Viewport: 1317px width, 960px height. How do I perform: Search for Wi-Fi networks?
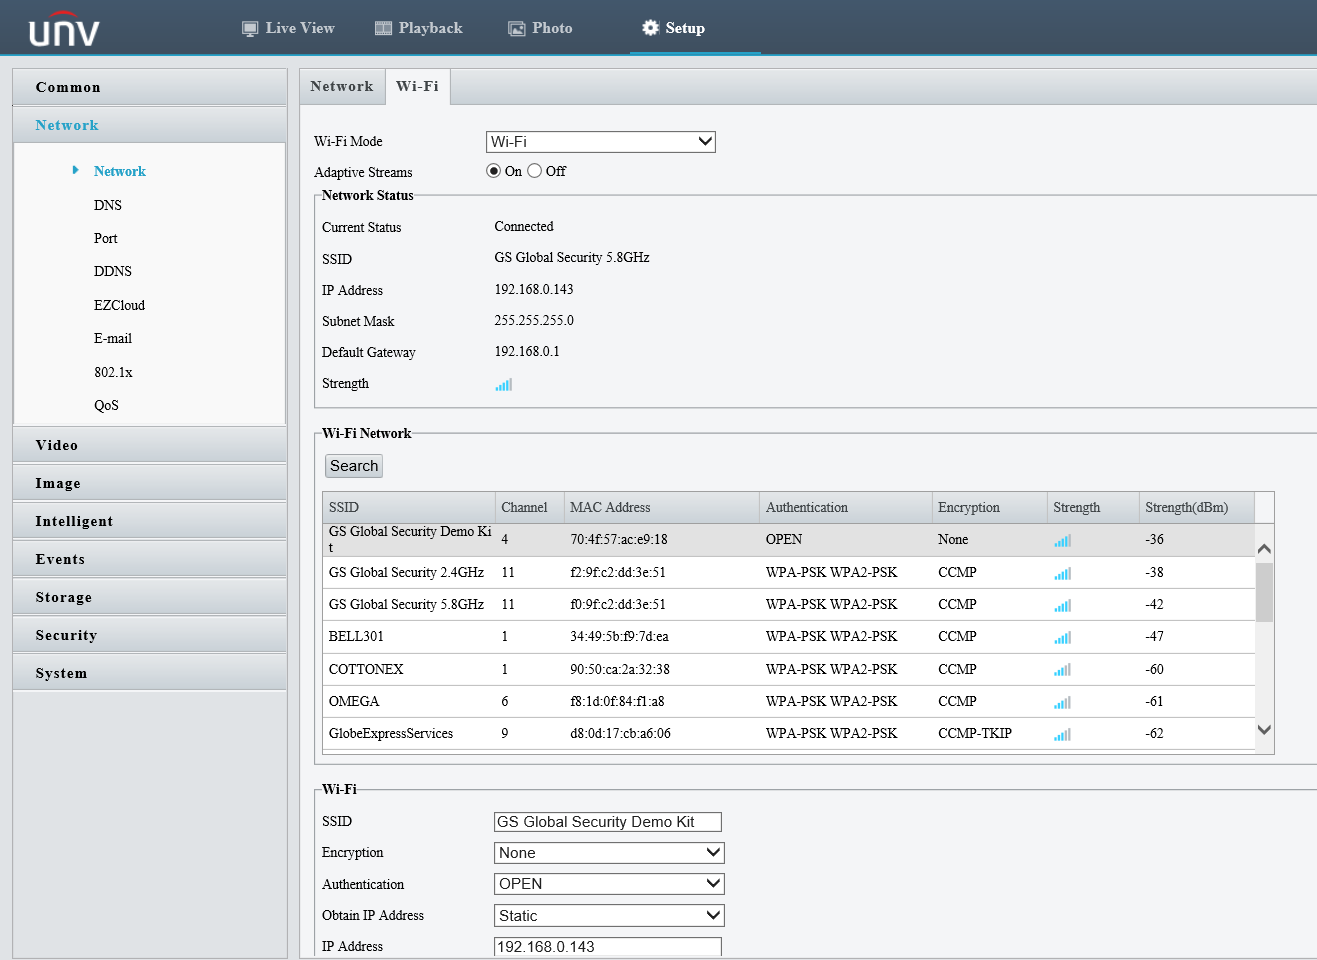[354, 466]
